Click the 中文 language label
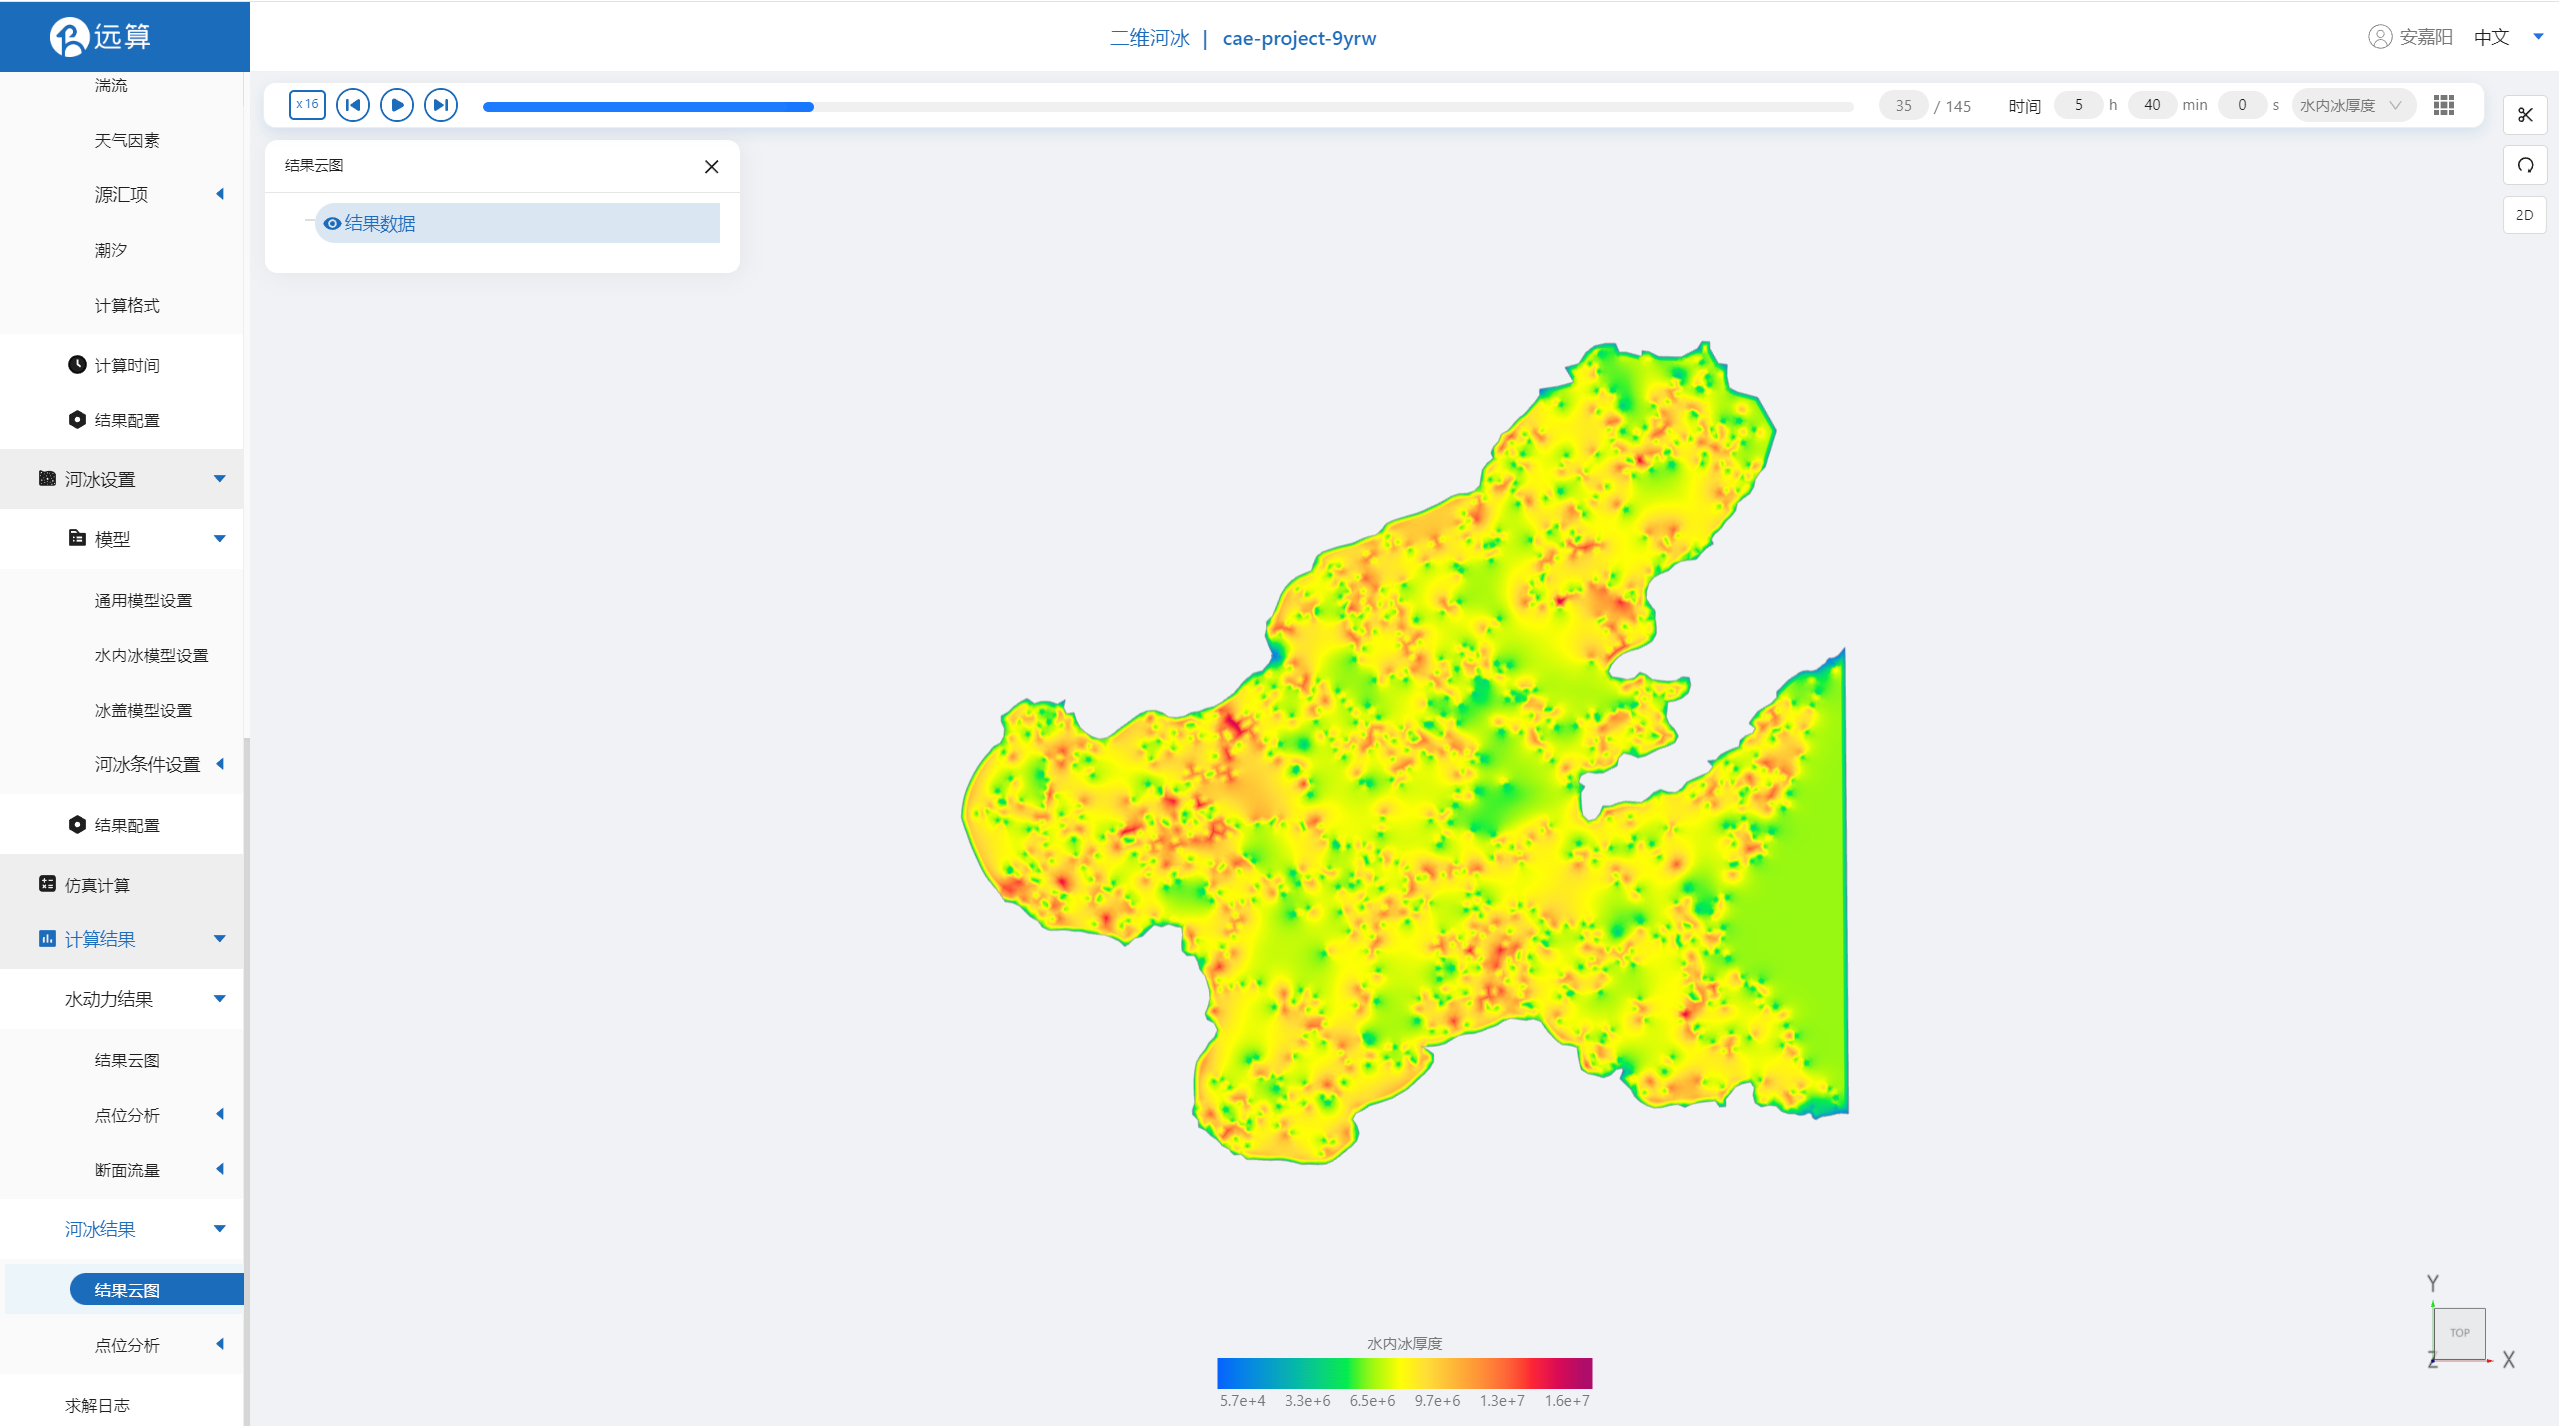Viewport: 2559px width, 1426px height. click(2491, 37)
